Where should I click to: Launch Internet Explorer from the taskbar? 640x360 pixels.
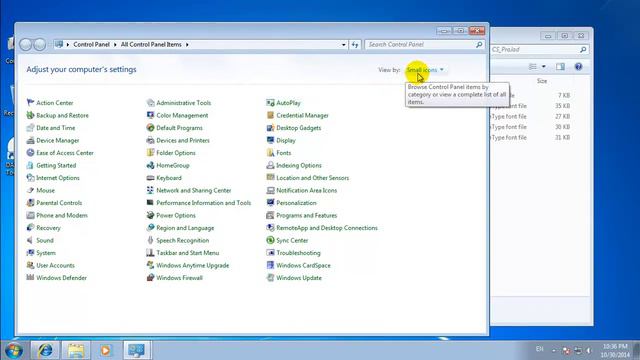45,350
